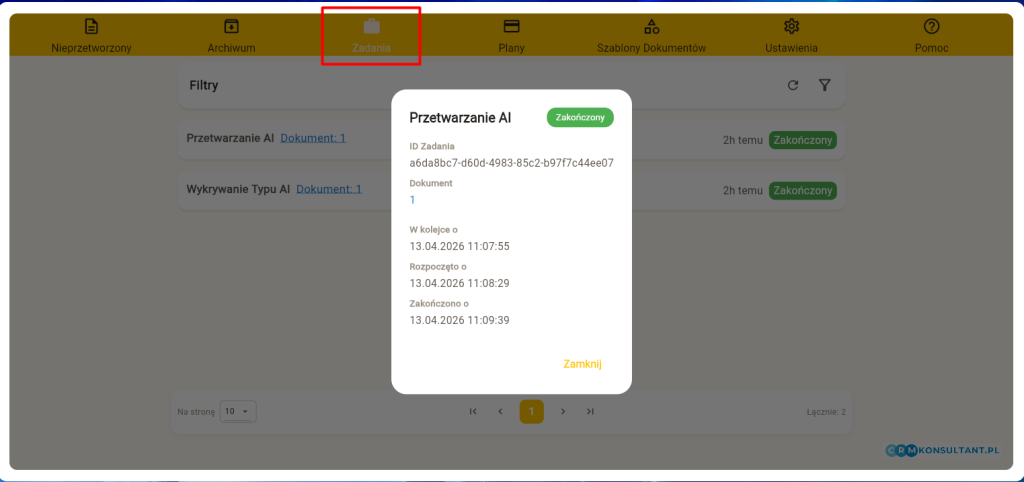Open Dokument: 1 link in Wykrywanie Typu AI row

(329, 189)
